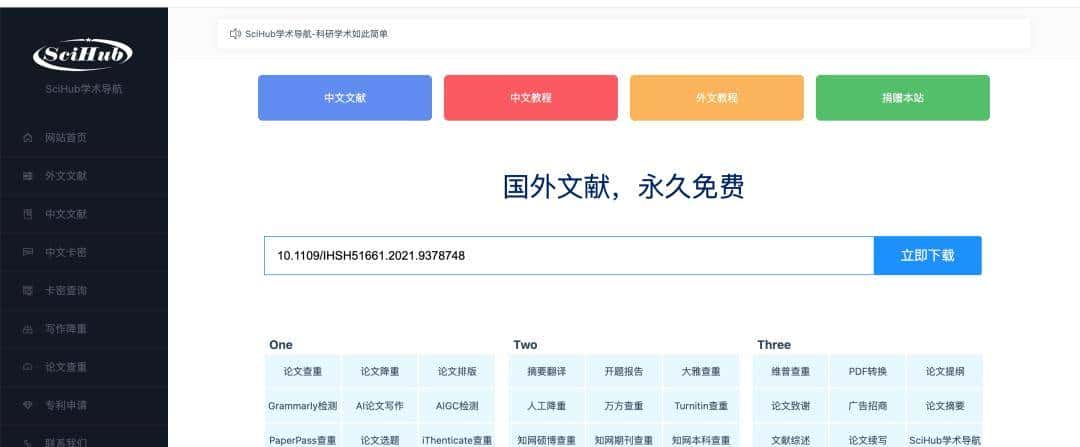Open 知网本科查重 tile
1080x447 pixels.
(701, 435)
